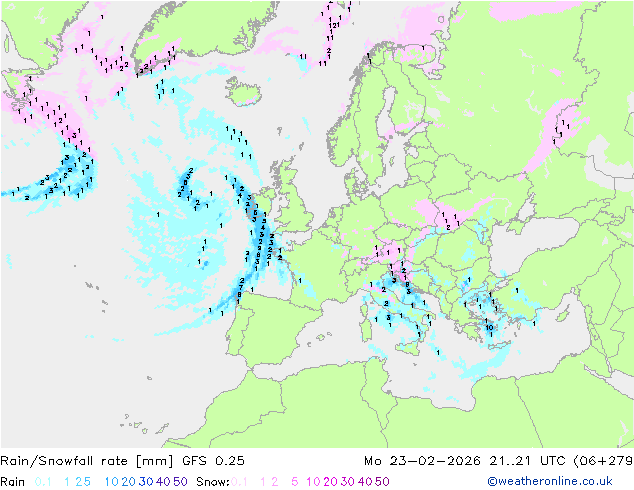Select the Rain 30 legend color
This screenshot has width=634, height=490.
tap(146, 482)
